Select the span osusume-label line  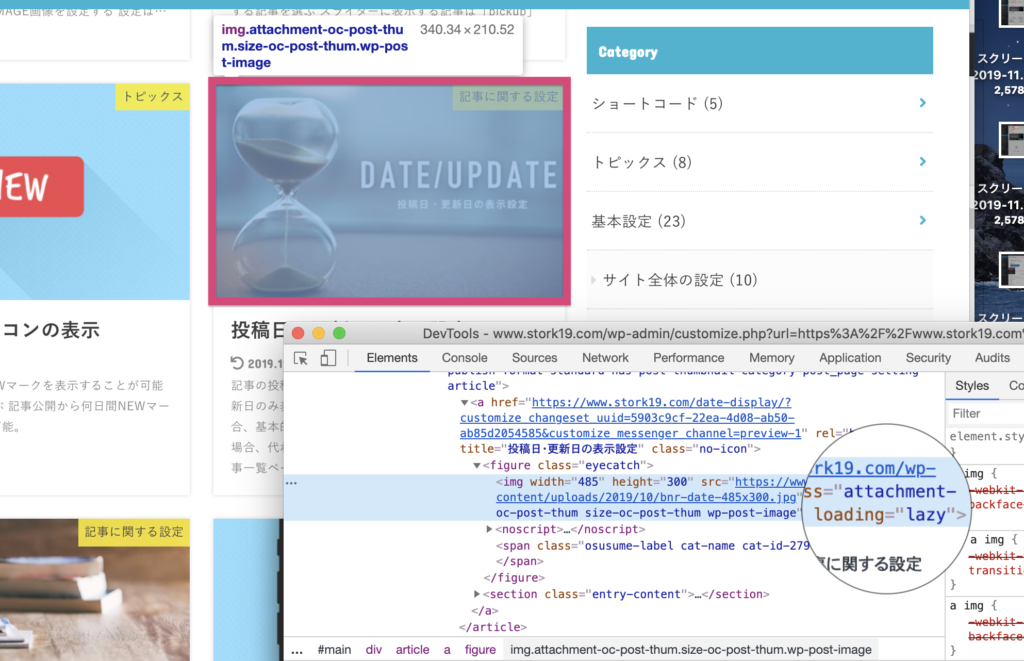(652, 545)
